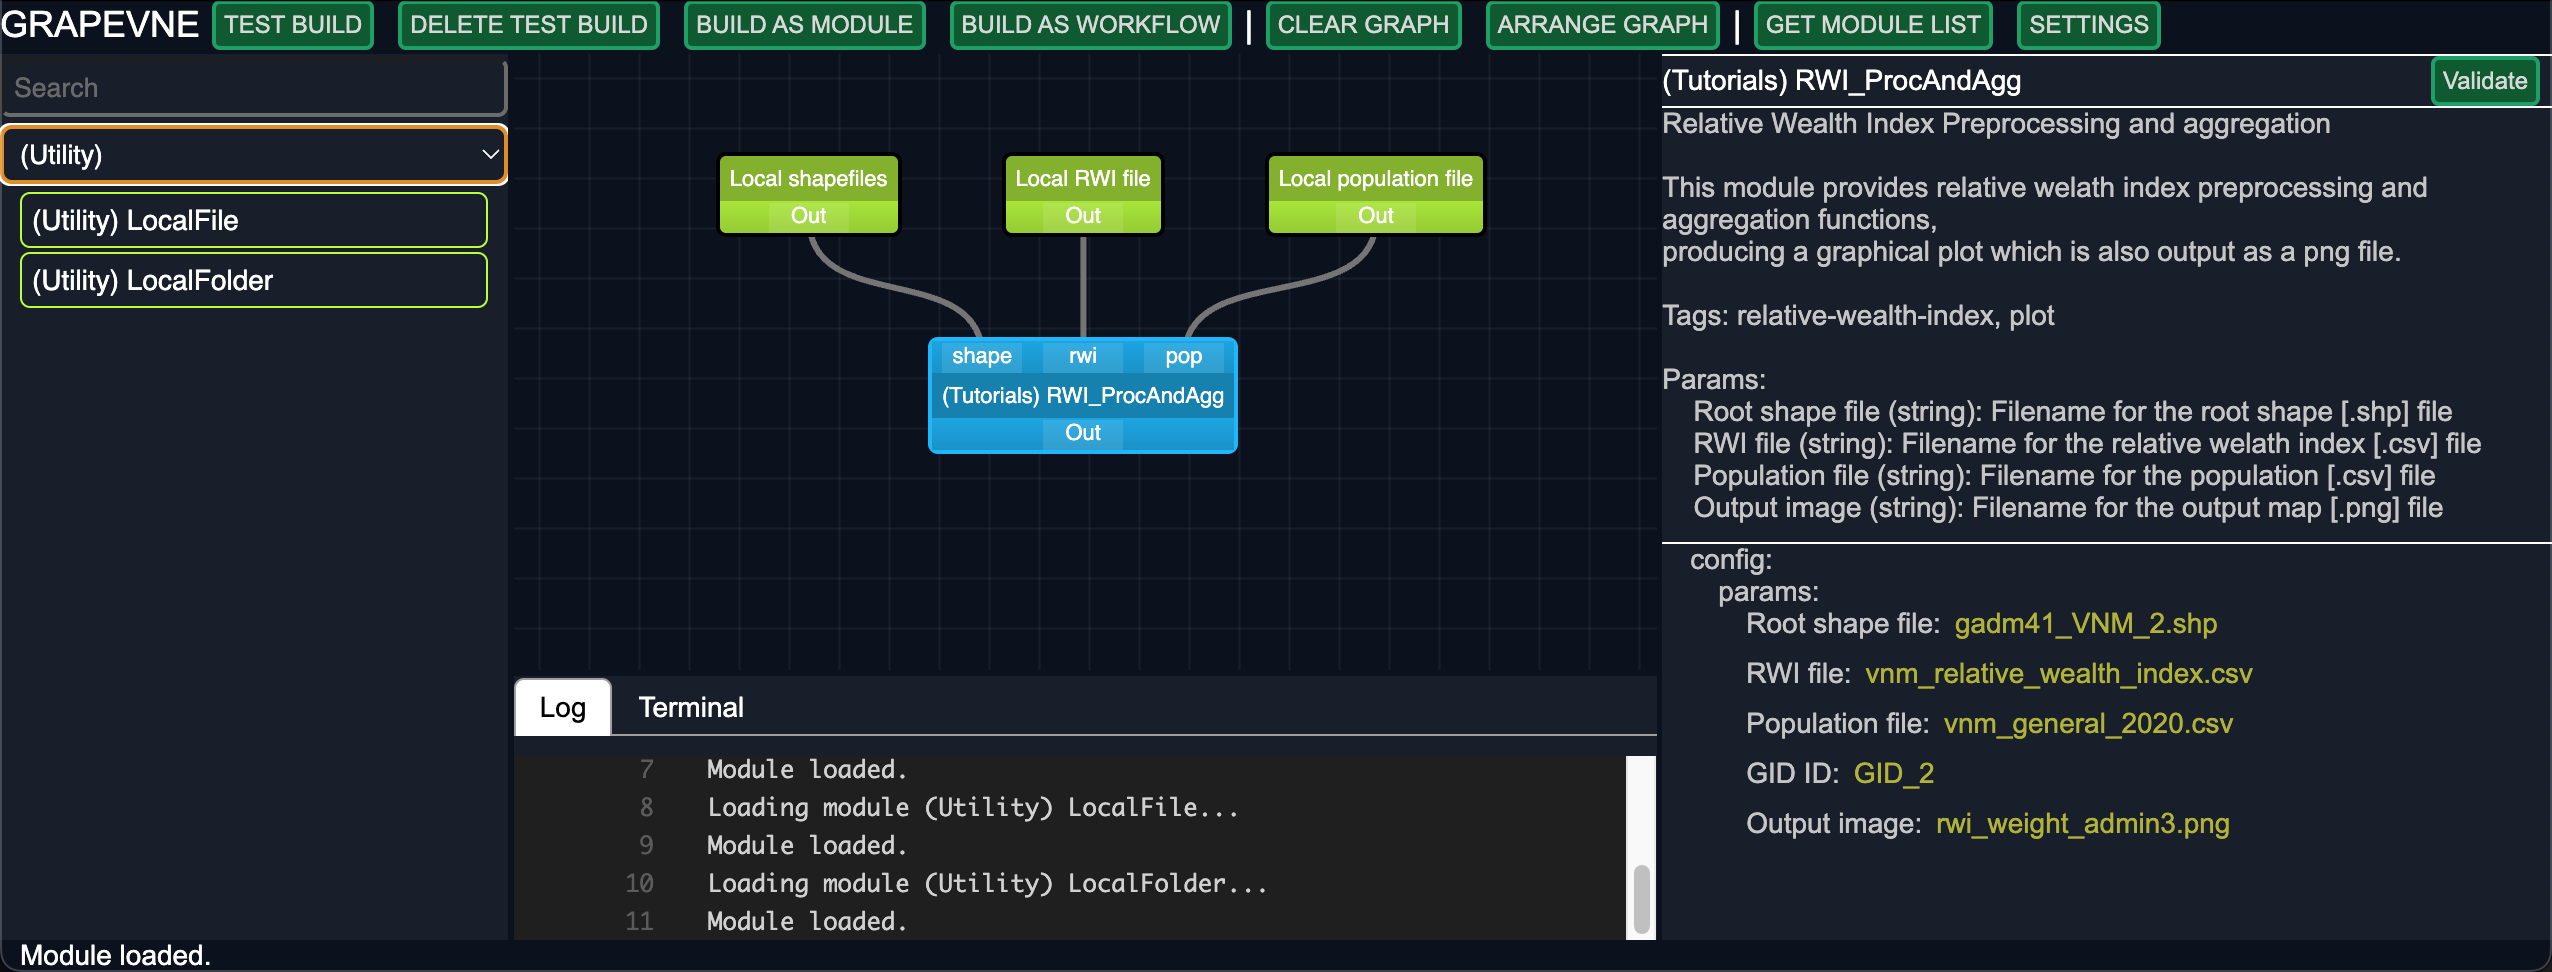This screenshot has height=972, width=2552.
Task: Select (Utility) LocalFolder module
Action: (254, 280)
